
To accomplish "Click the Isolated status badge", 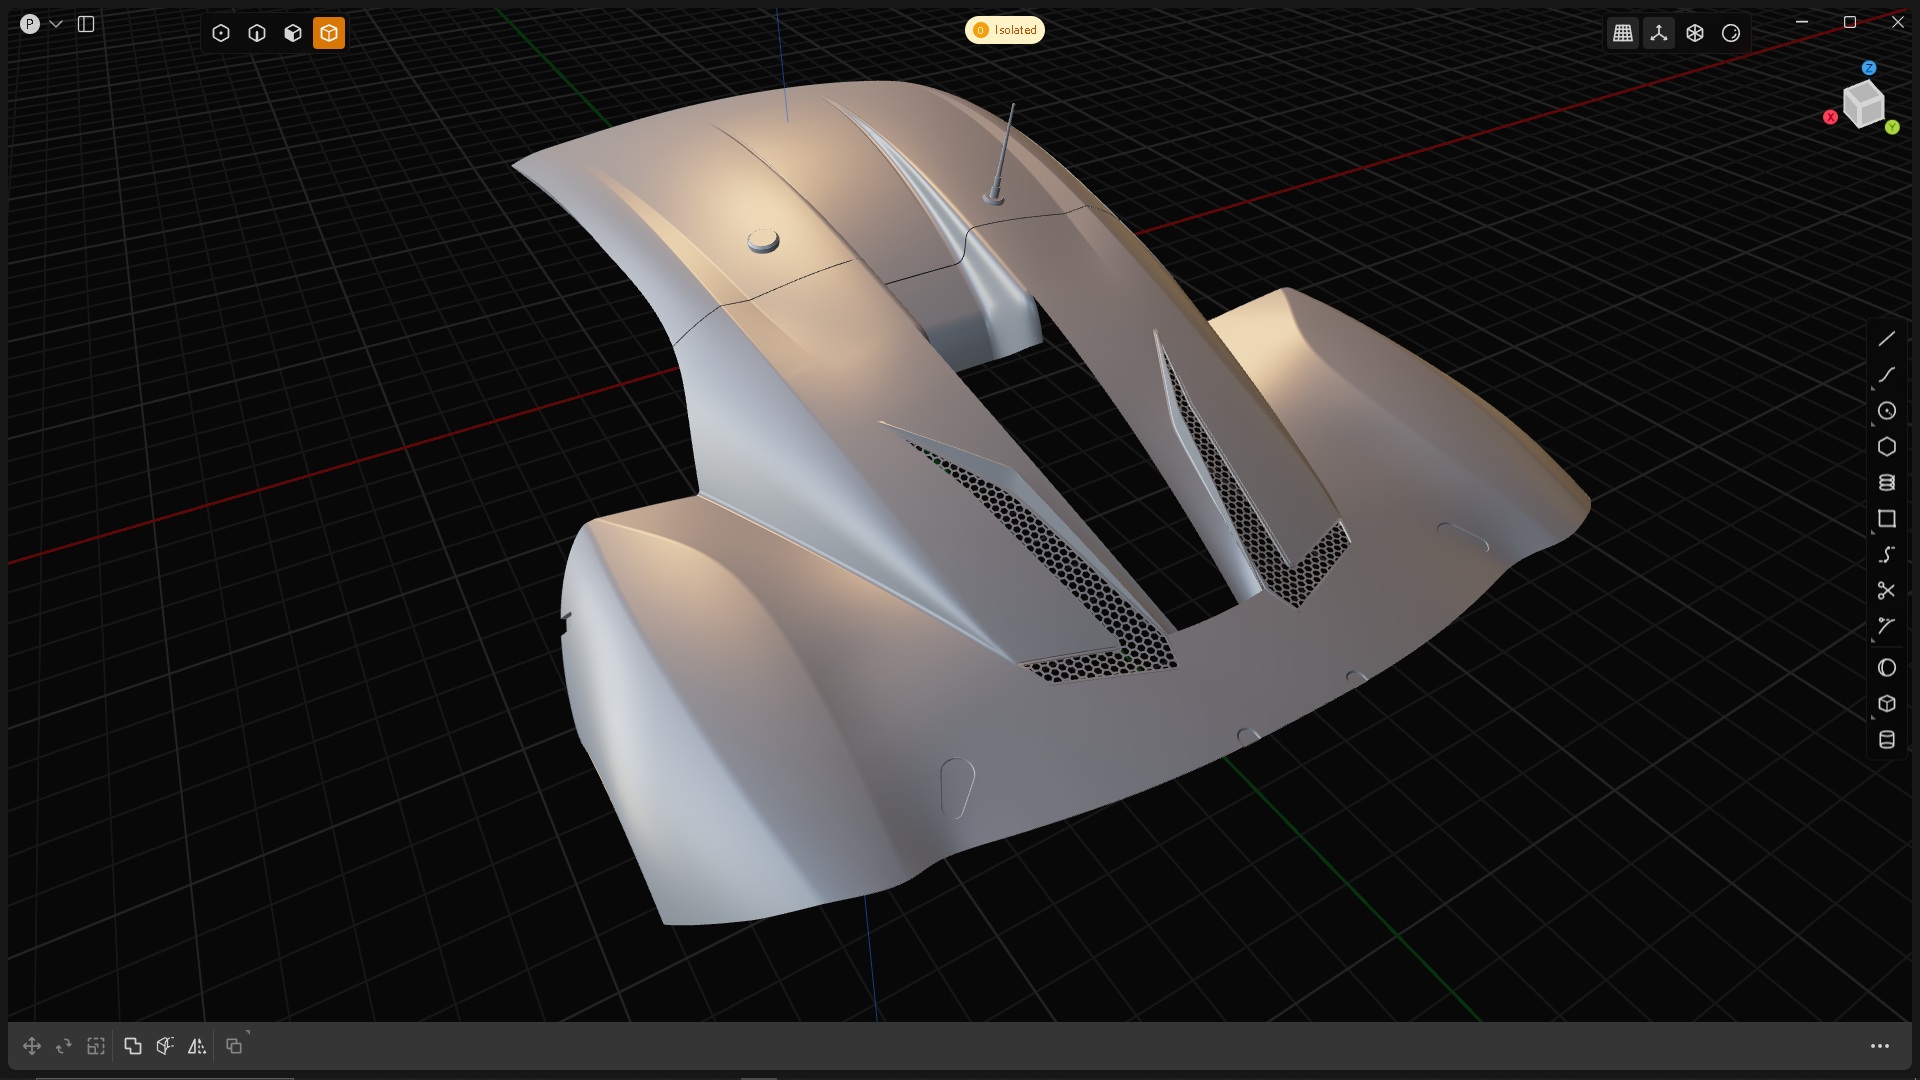I will 1005,30.
